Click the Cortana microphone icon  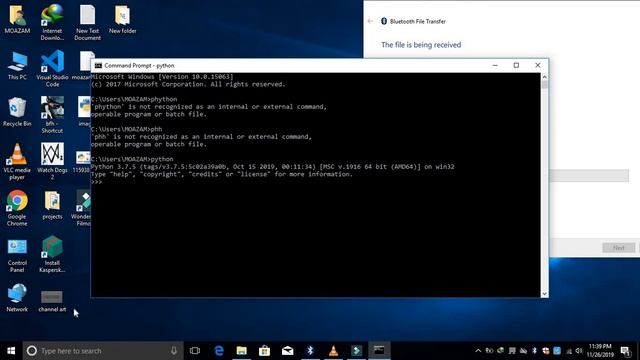[x=174, y=351]
